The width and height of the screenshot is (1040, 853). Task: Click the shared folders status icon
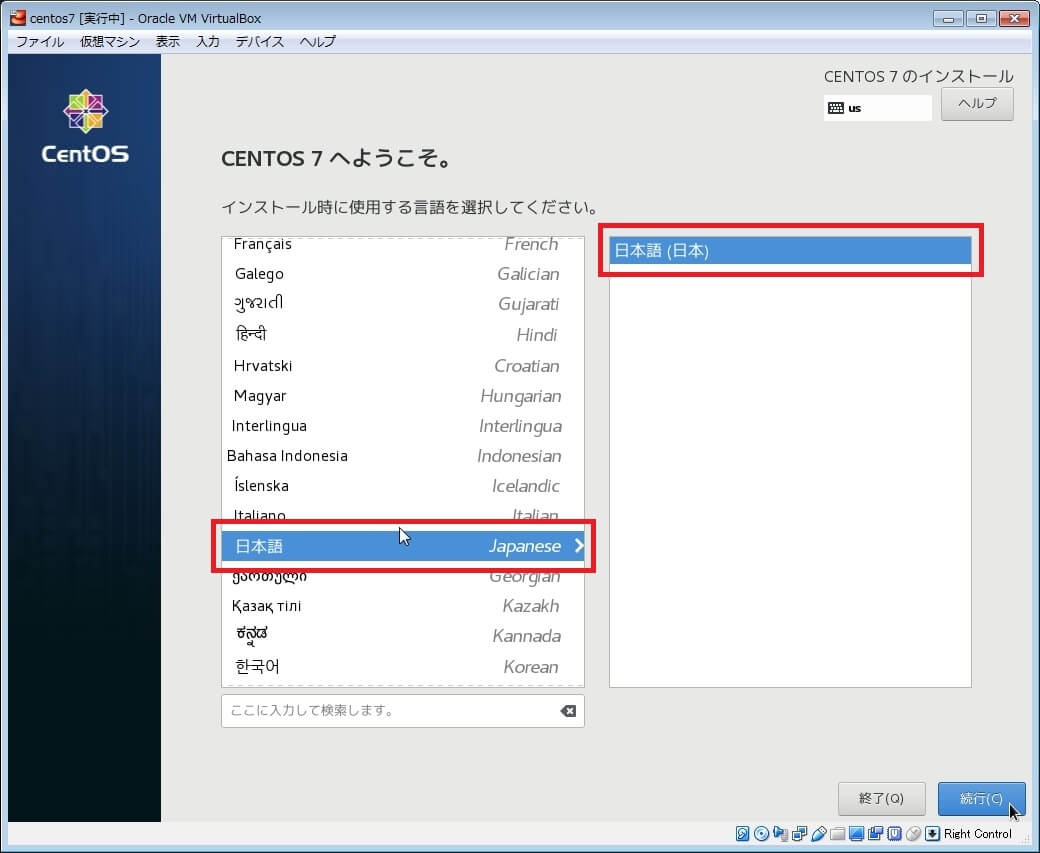837,834
